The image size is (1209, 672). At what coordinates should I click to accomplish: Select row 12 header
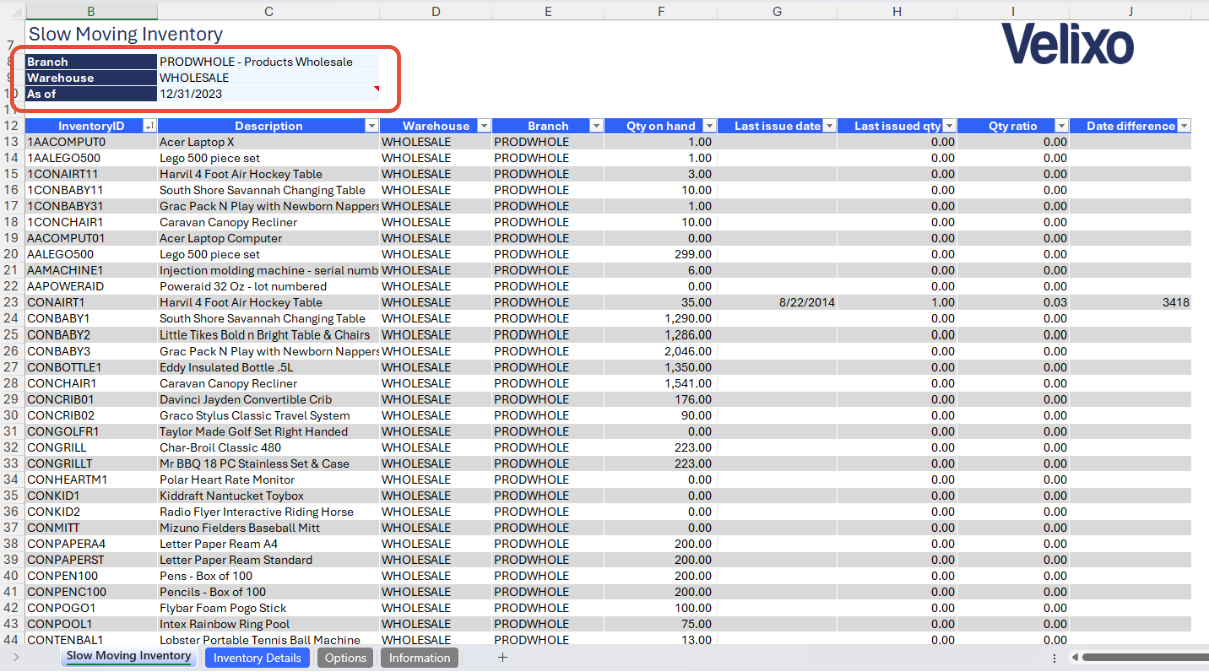[12, 126]
